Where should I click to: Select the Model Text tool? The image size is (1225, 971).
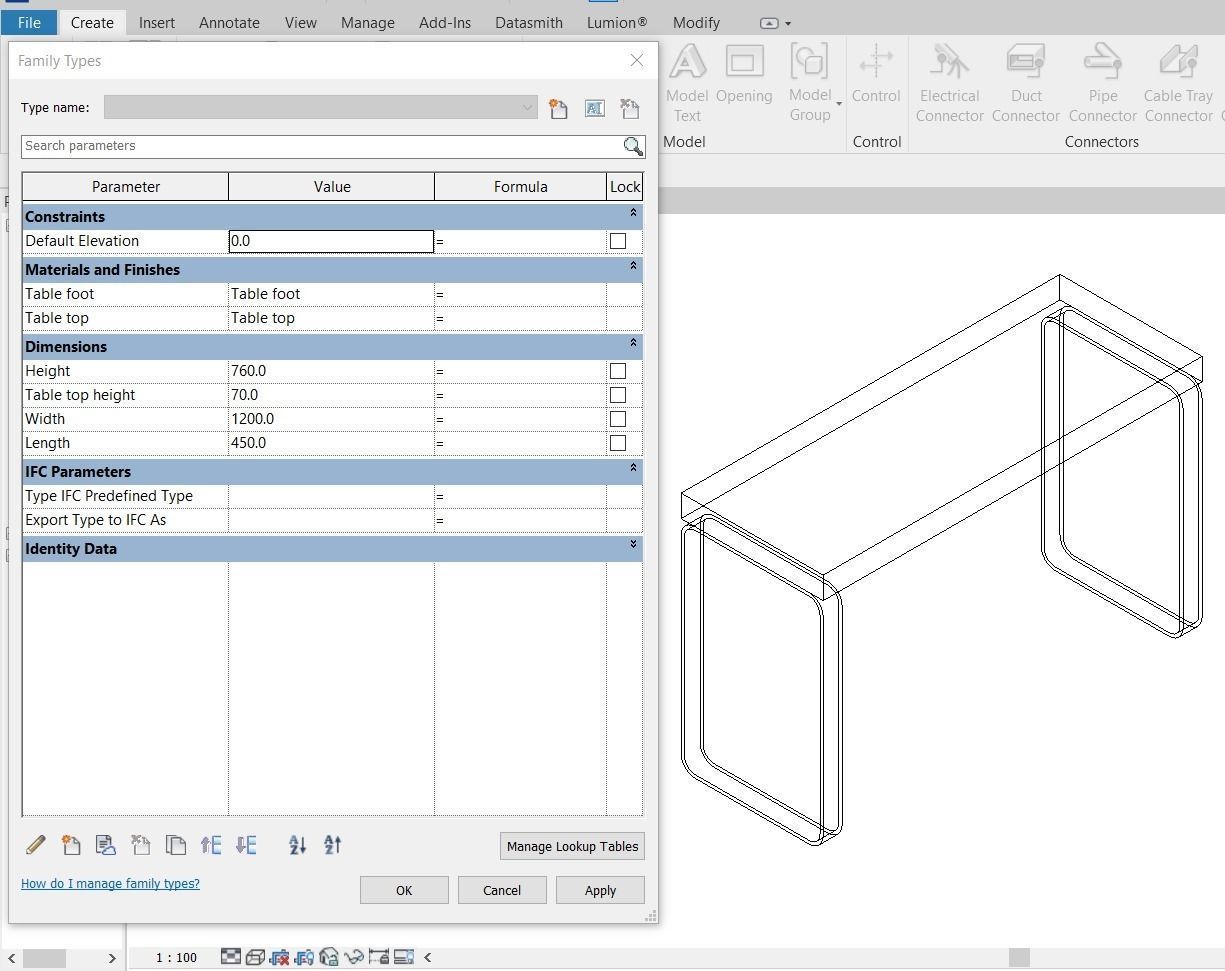(x=687, y=82)
